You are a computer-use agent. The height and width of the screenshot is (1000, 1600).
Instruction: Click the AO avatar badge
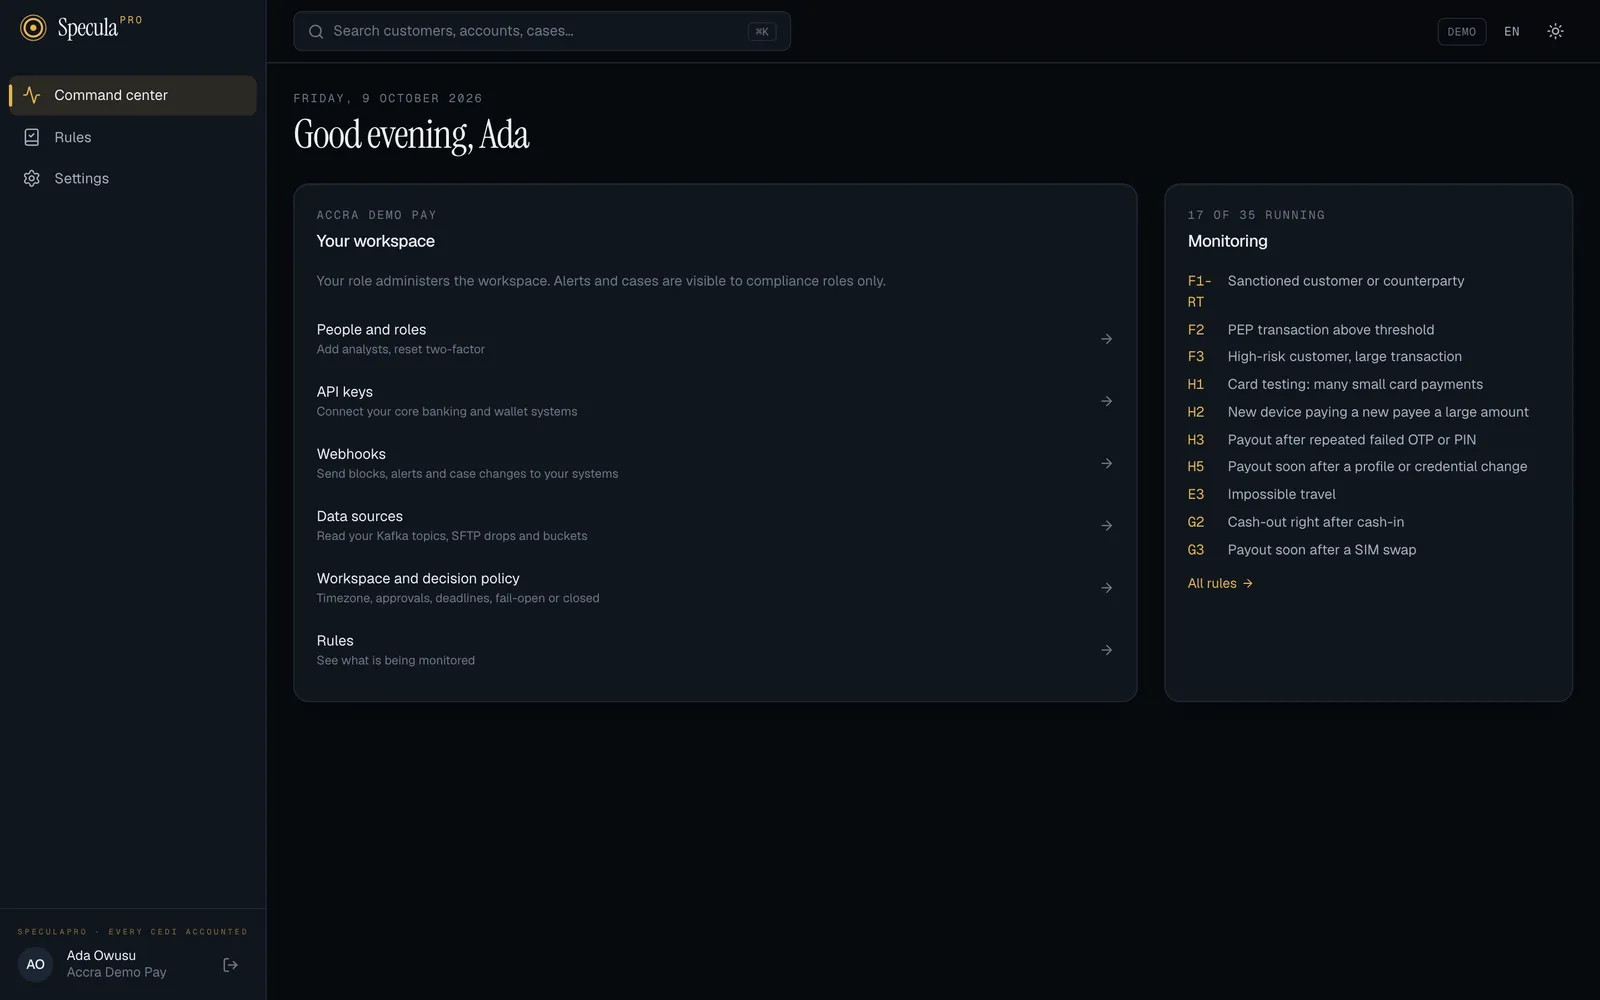point(35,964)
